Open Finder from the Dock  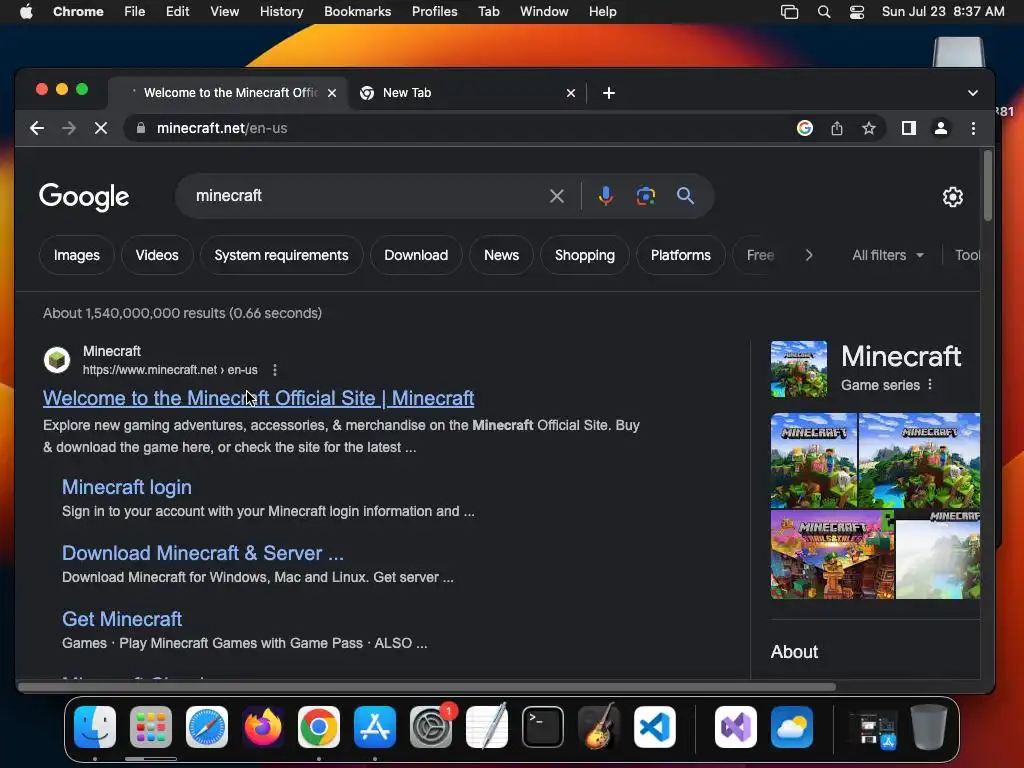pyautogui.click(x=95, y=727)
